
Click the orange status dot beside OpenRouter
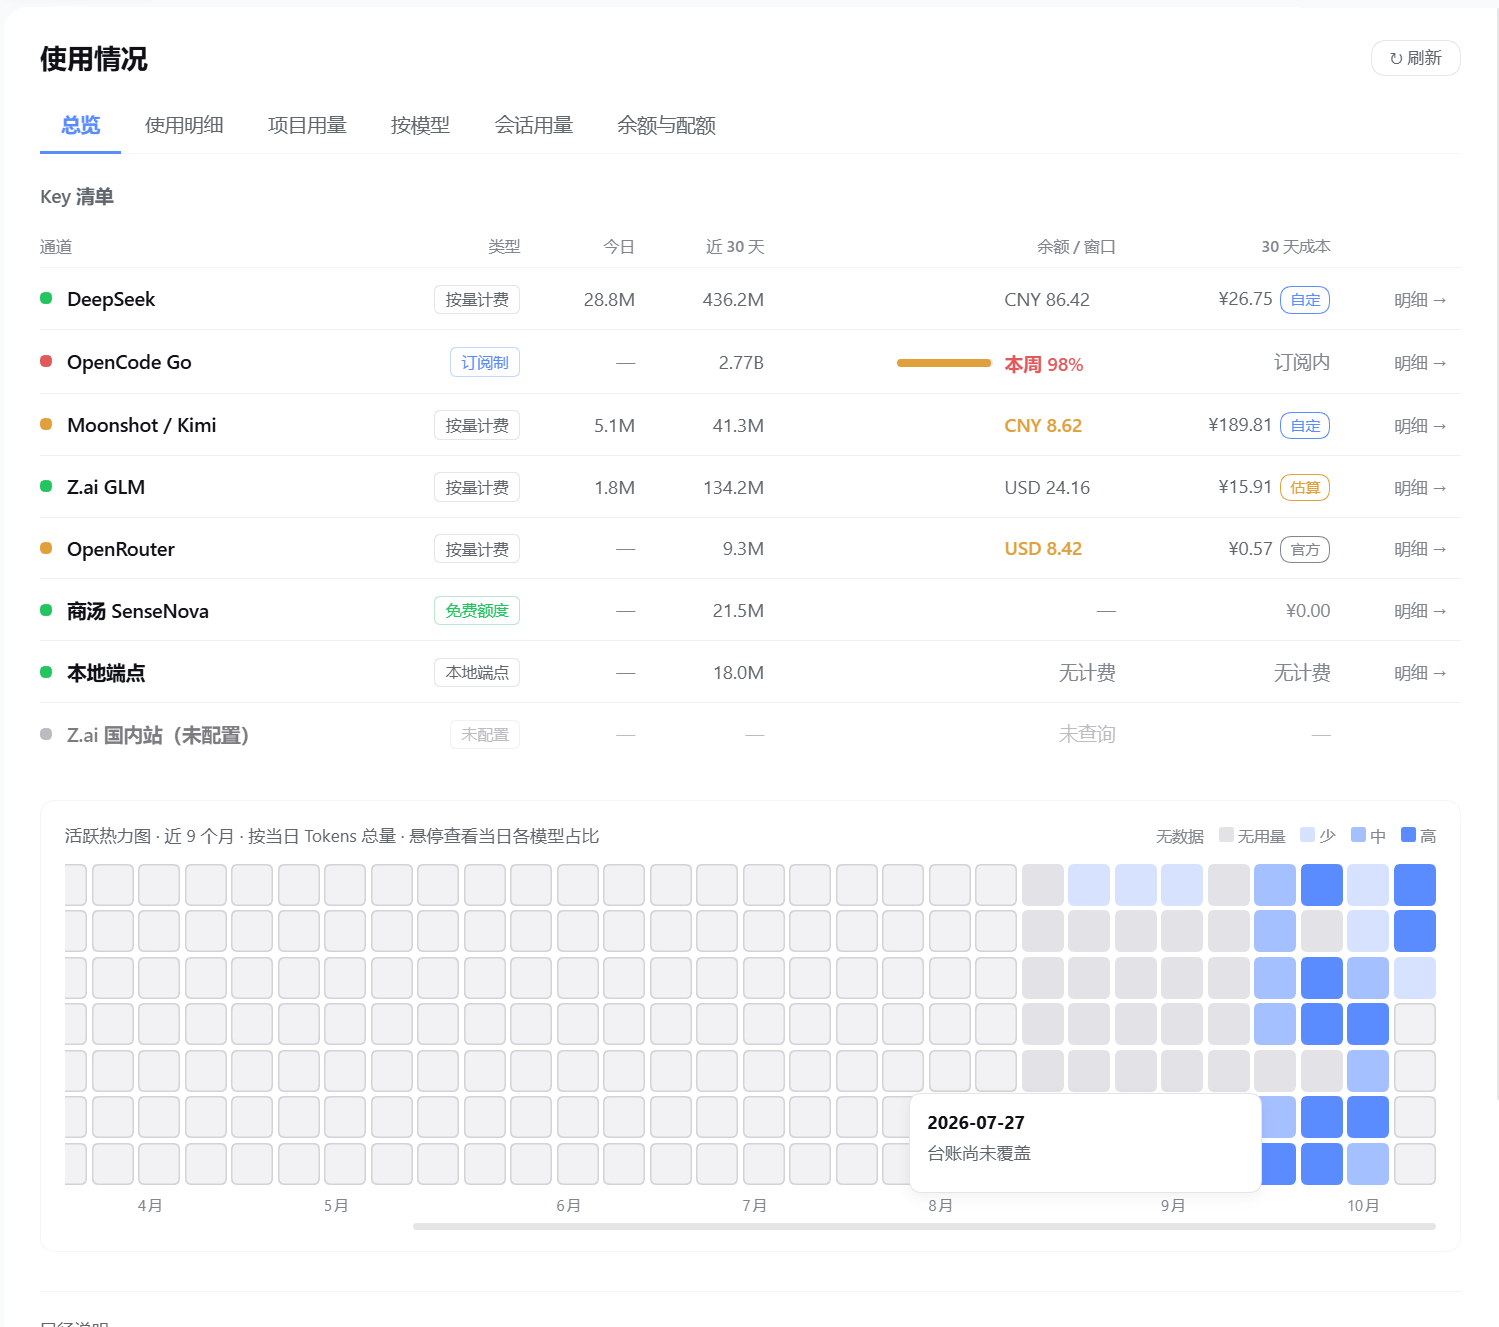coord(46,548)
